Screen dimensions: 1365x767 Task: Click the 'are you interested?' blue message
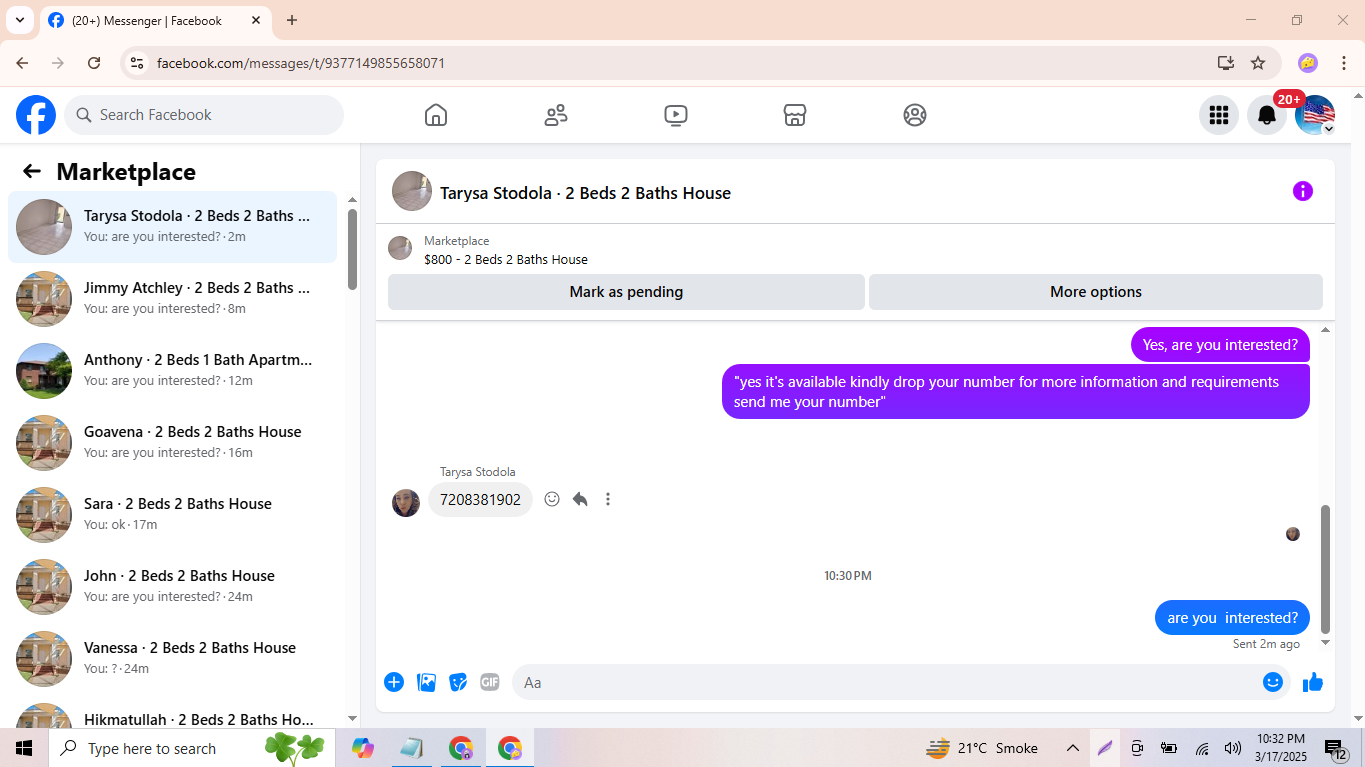click(1232, 617)
